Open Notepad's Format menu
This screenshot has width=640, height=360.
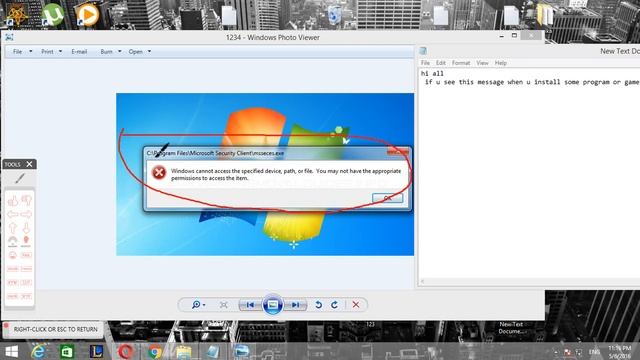[461, 63]
